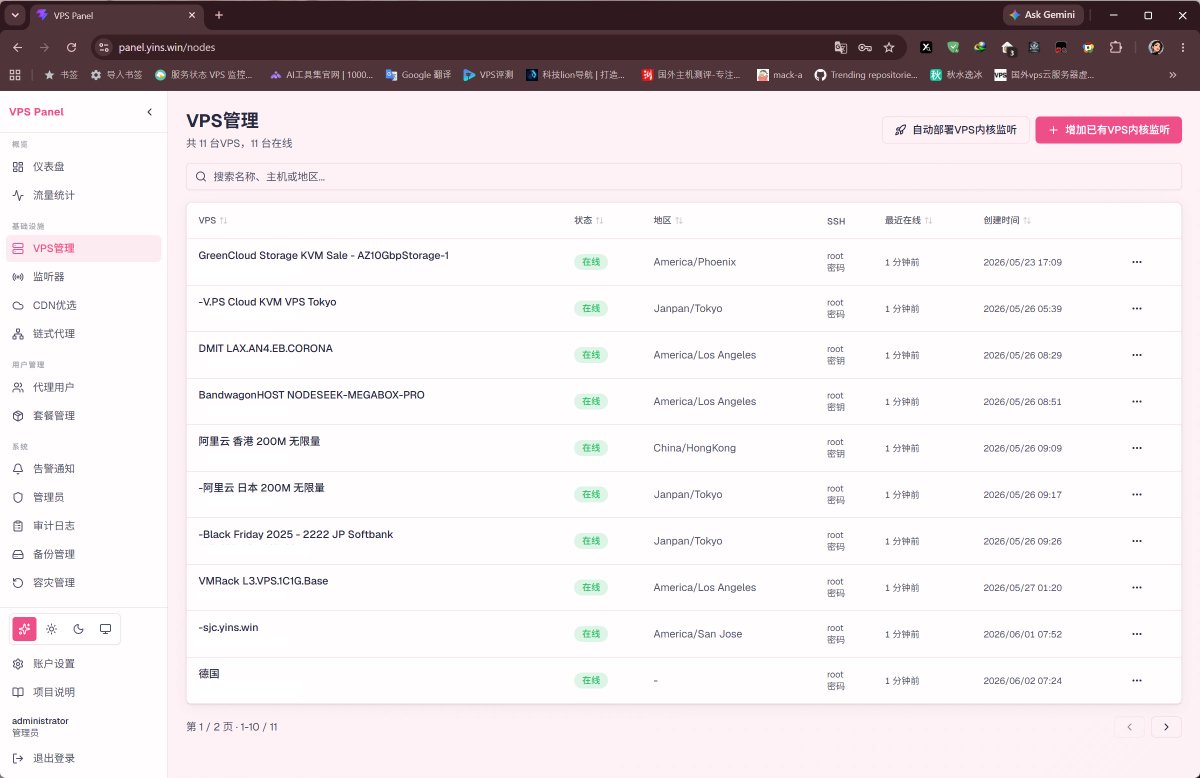Open 监听器 in sidebar

[83, 277]
